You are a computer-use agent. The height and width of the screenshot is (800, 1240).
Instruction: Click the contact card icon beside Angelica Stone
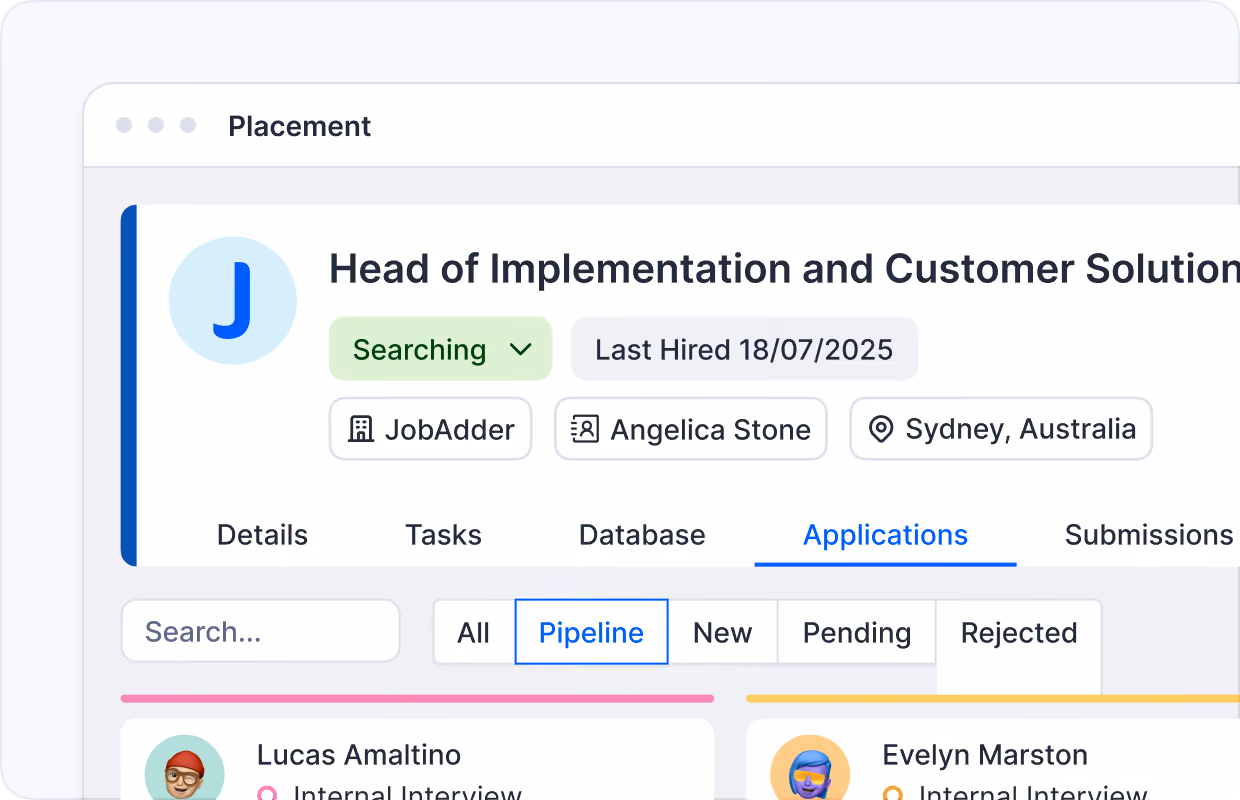click(584, 429)
